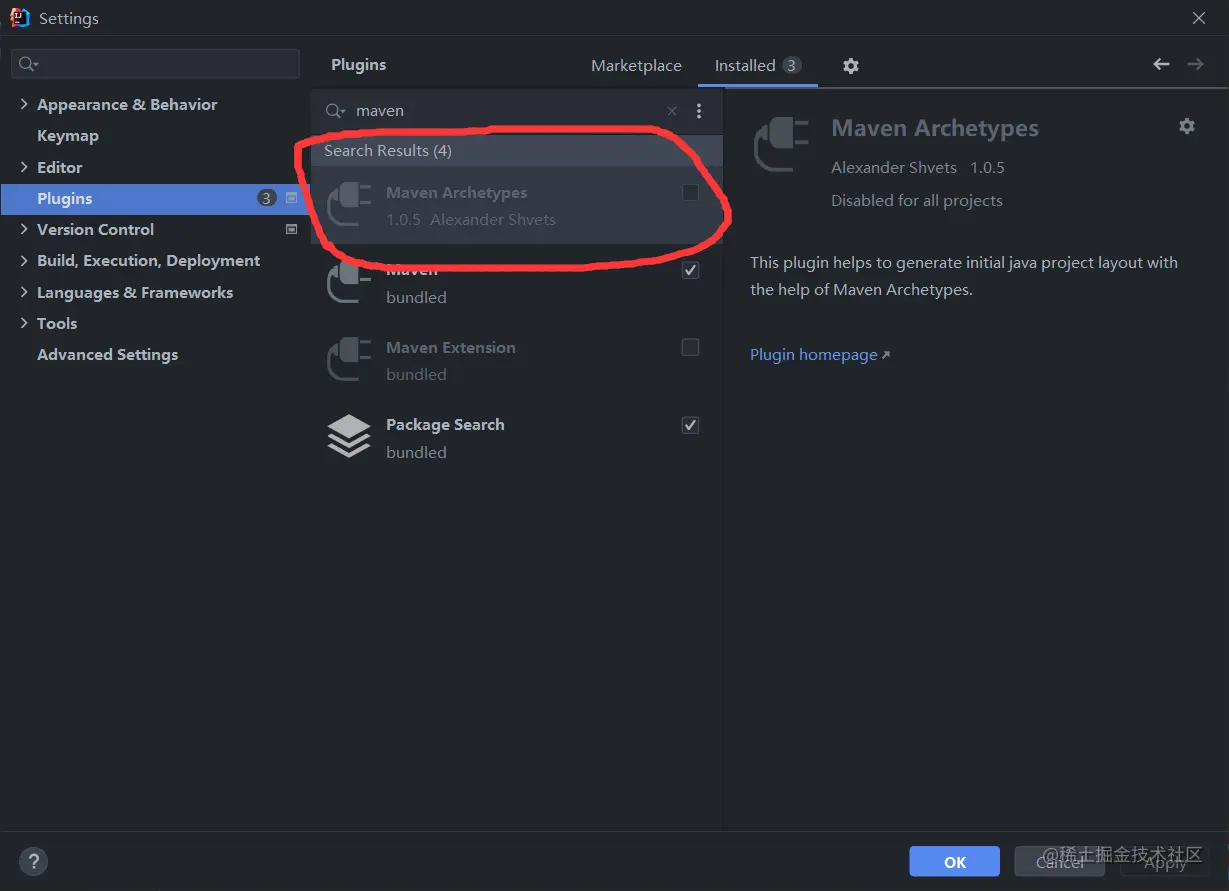Click the Search Results (4) header

[516, 151]
